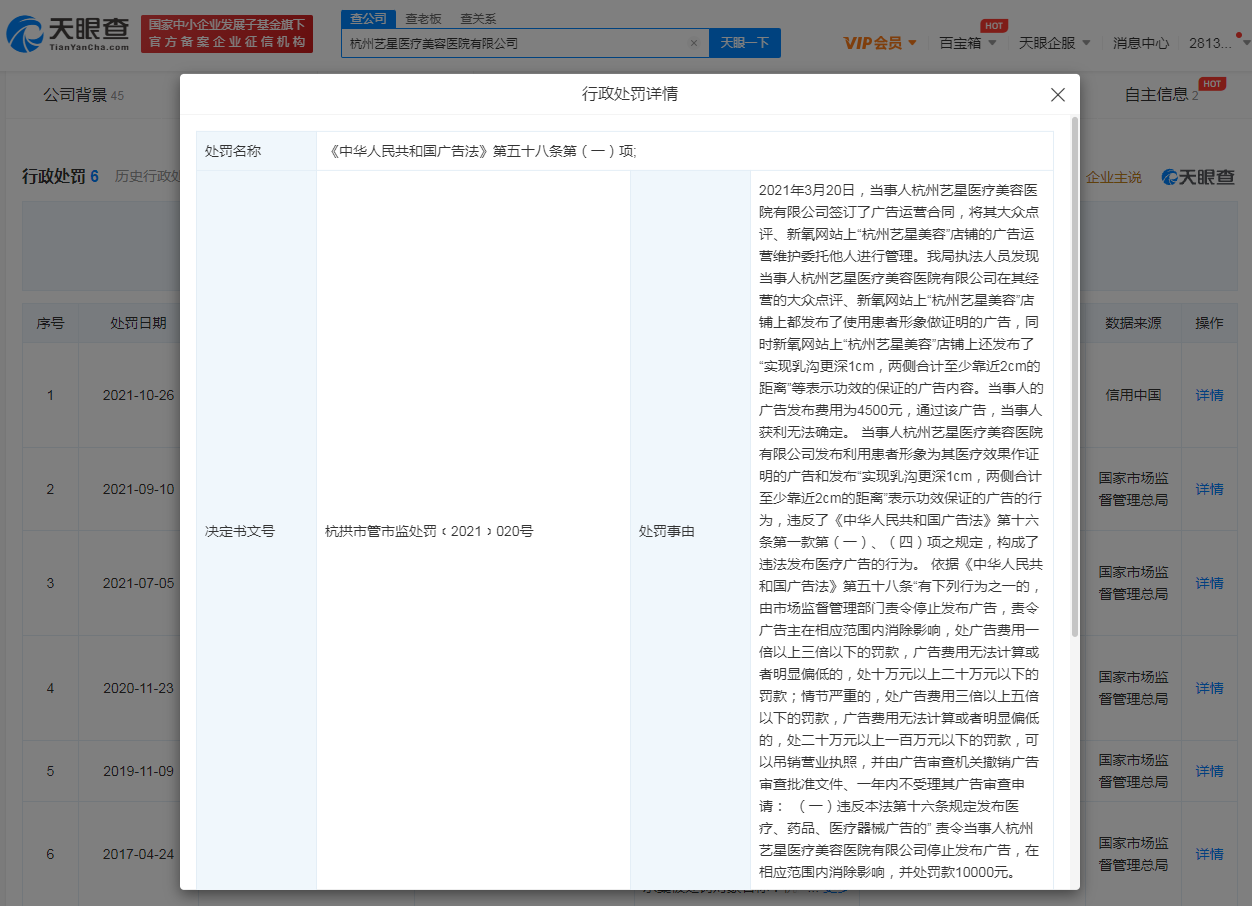1252x906 pixels.
Task: Open 消息中心 message center
Action: click(1141, 43)
